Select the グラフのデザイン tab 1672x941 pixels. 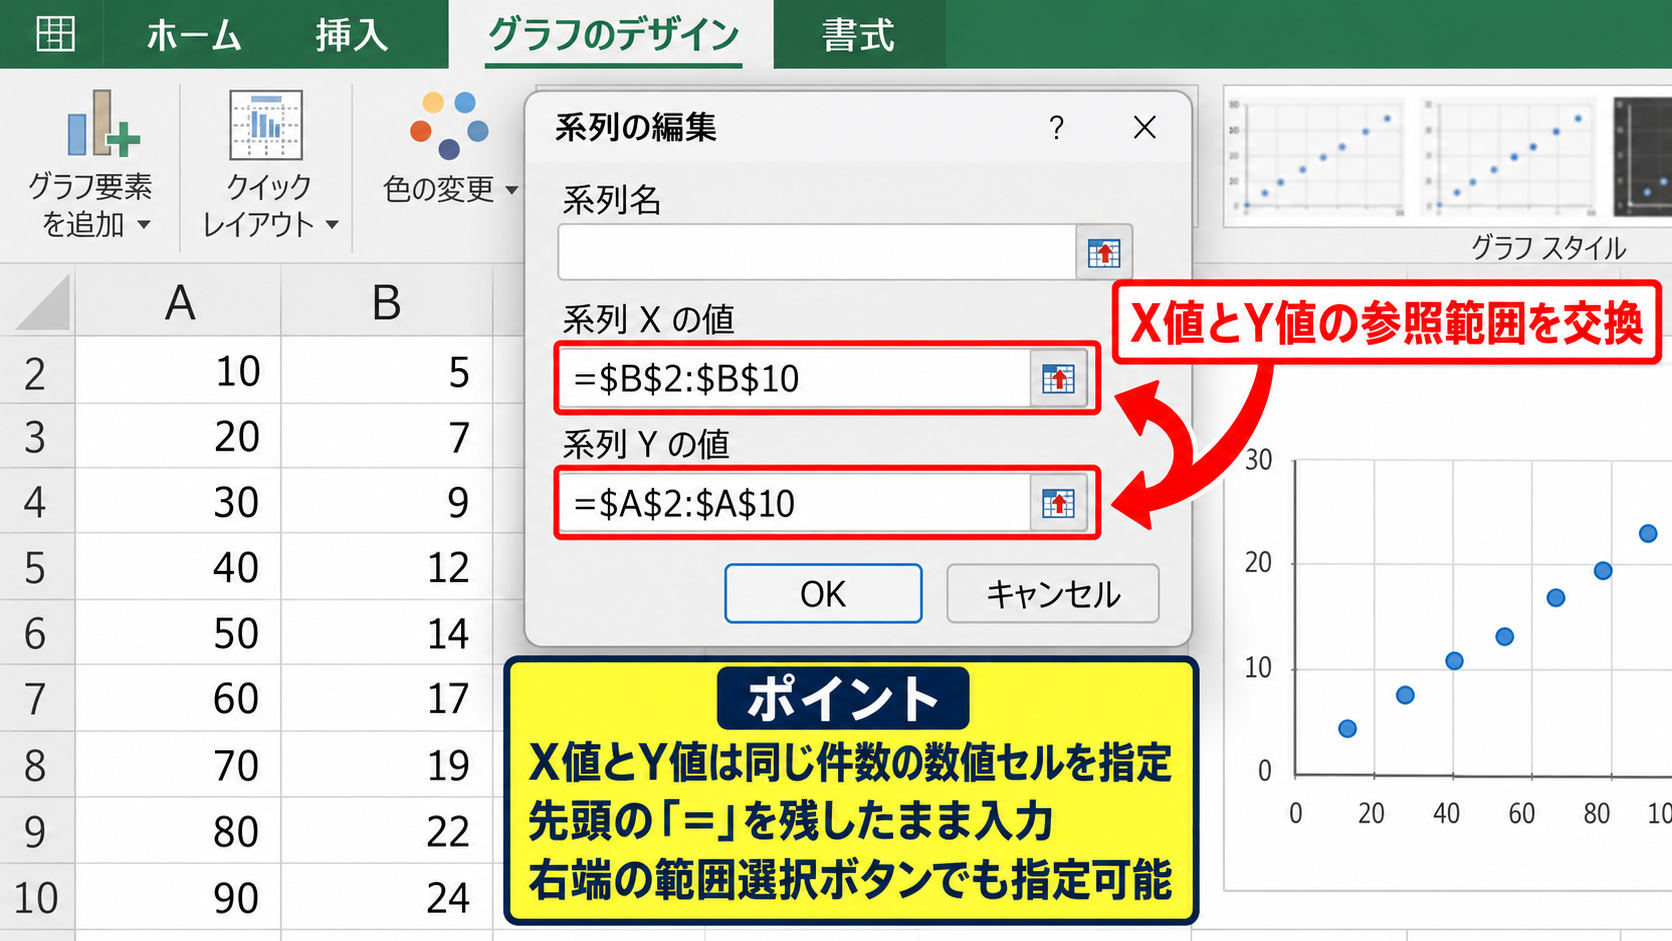click(613, 36)
